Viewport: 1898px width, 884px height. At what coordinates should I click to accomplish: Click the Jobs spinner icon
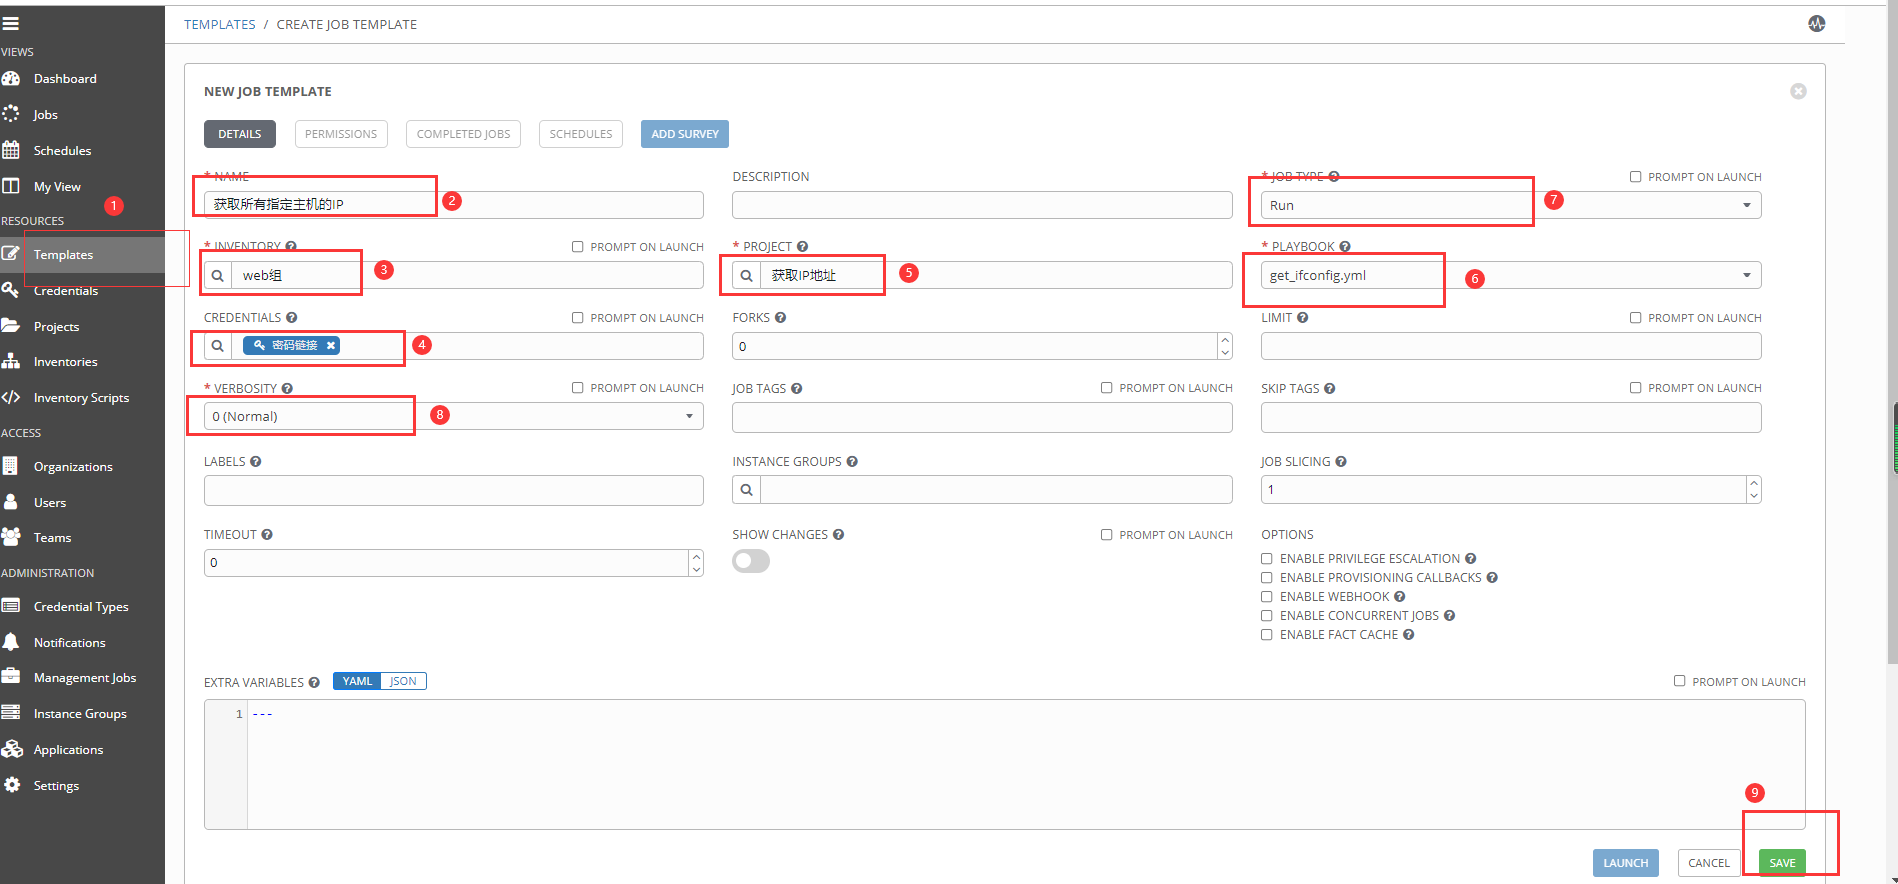(11, 114)
